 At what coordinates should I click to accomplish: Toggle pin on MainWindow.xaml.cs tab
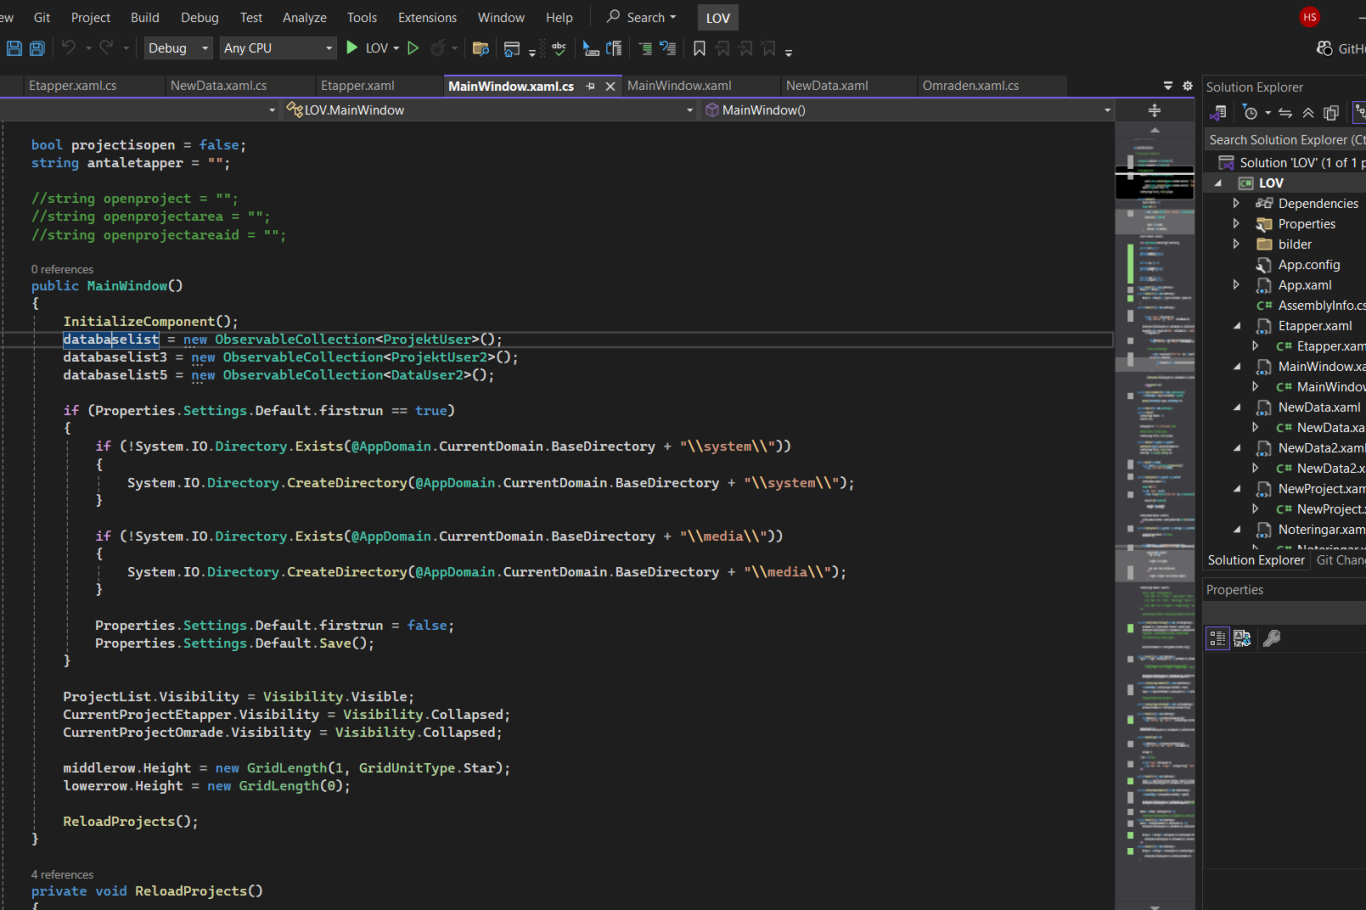590,86
